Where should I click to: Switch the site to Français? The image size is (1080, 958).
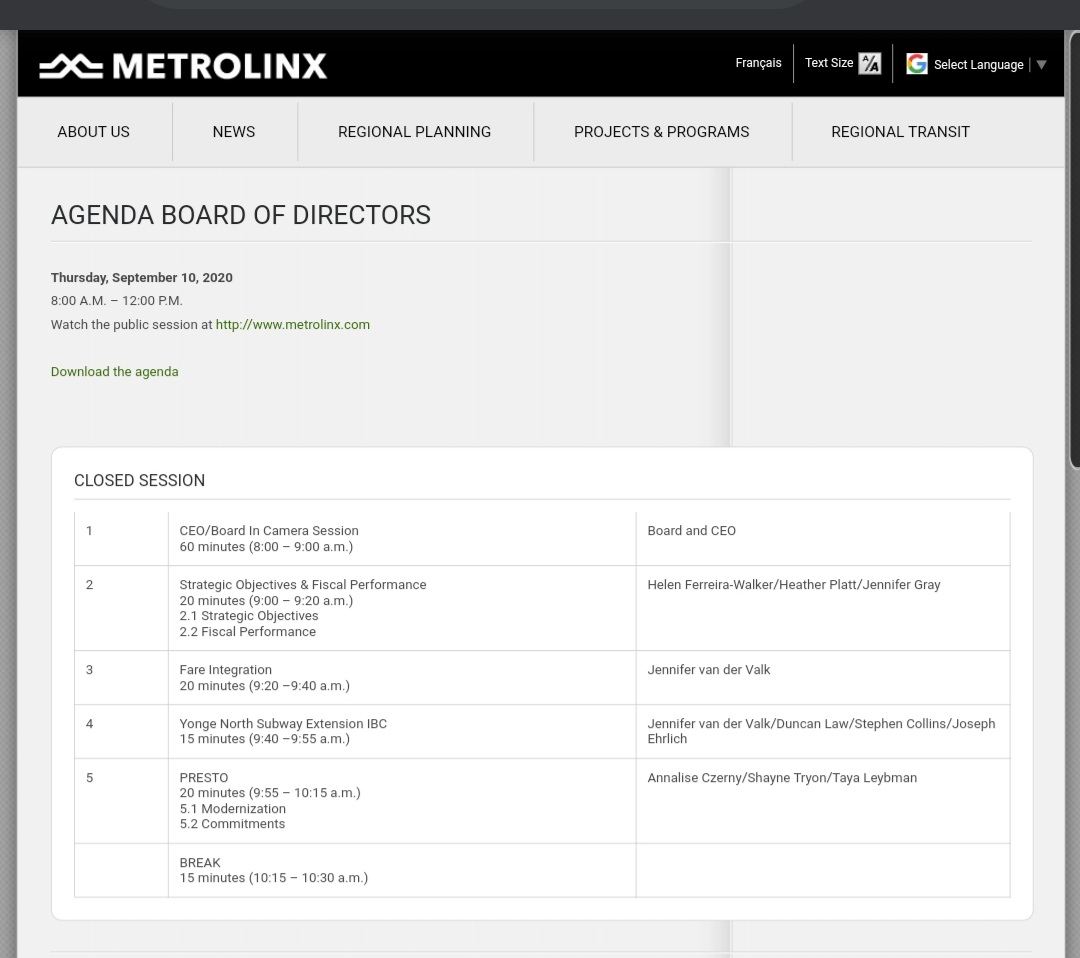pyautogui.click(x=758, y=63)
